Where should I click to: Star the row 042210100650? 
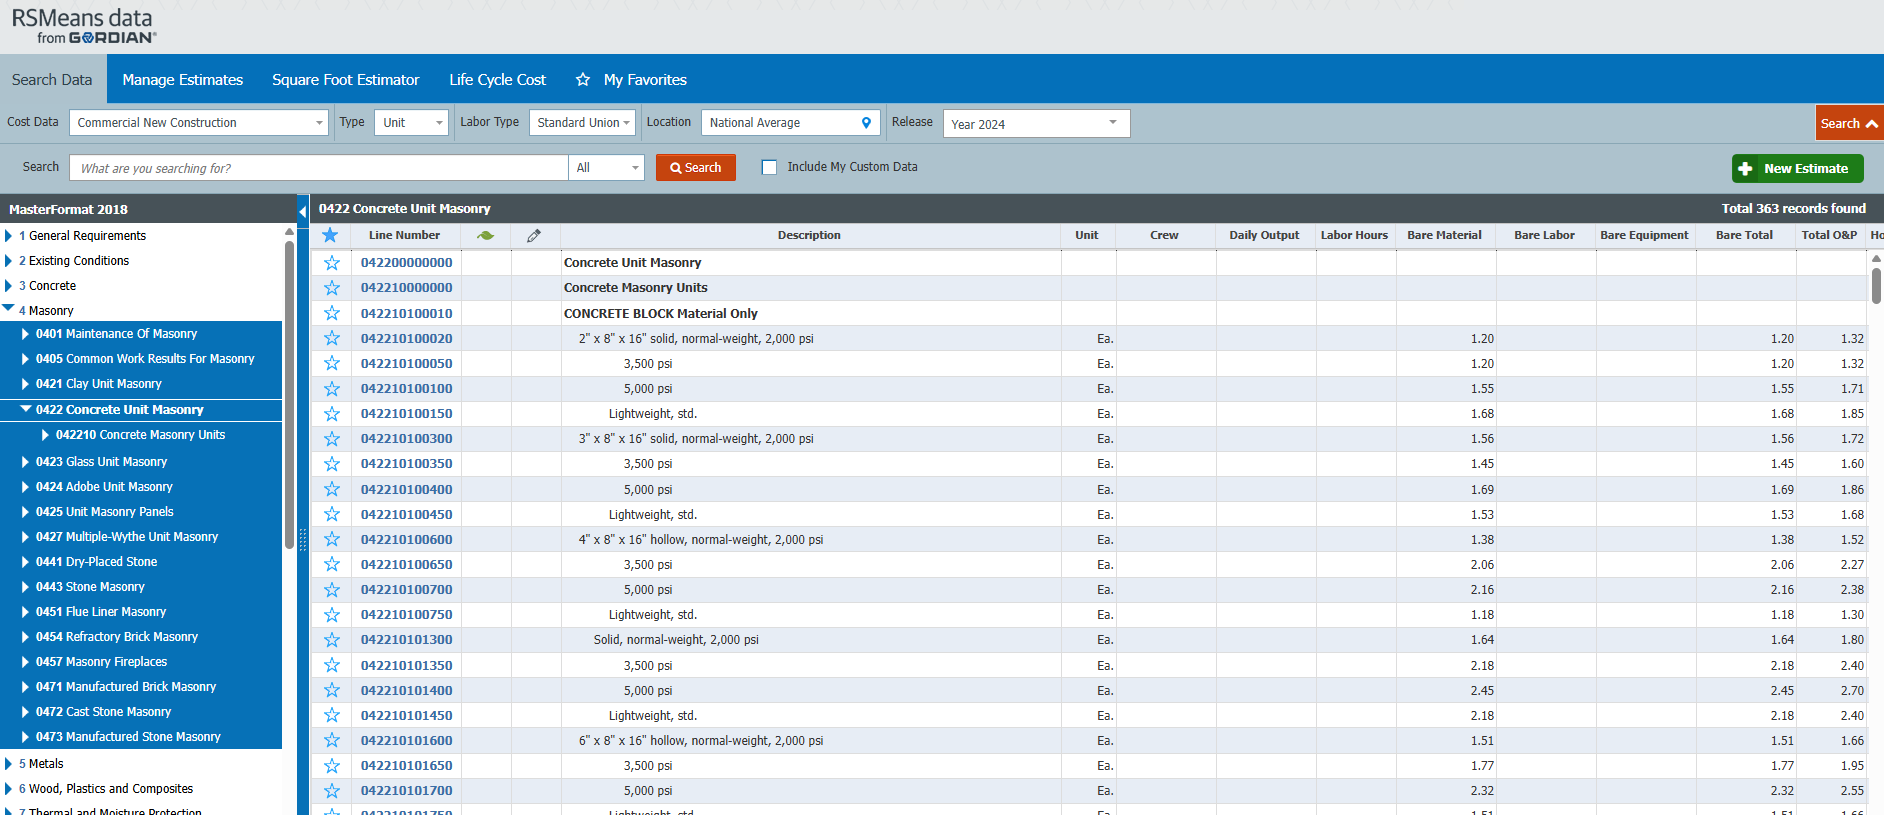pyautogui.click(x=331, y=564)
